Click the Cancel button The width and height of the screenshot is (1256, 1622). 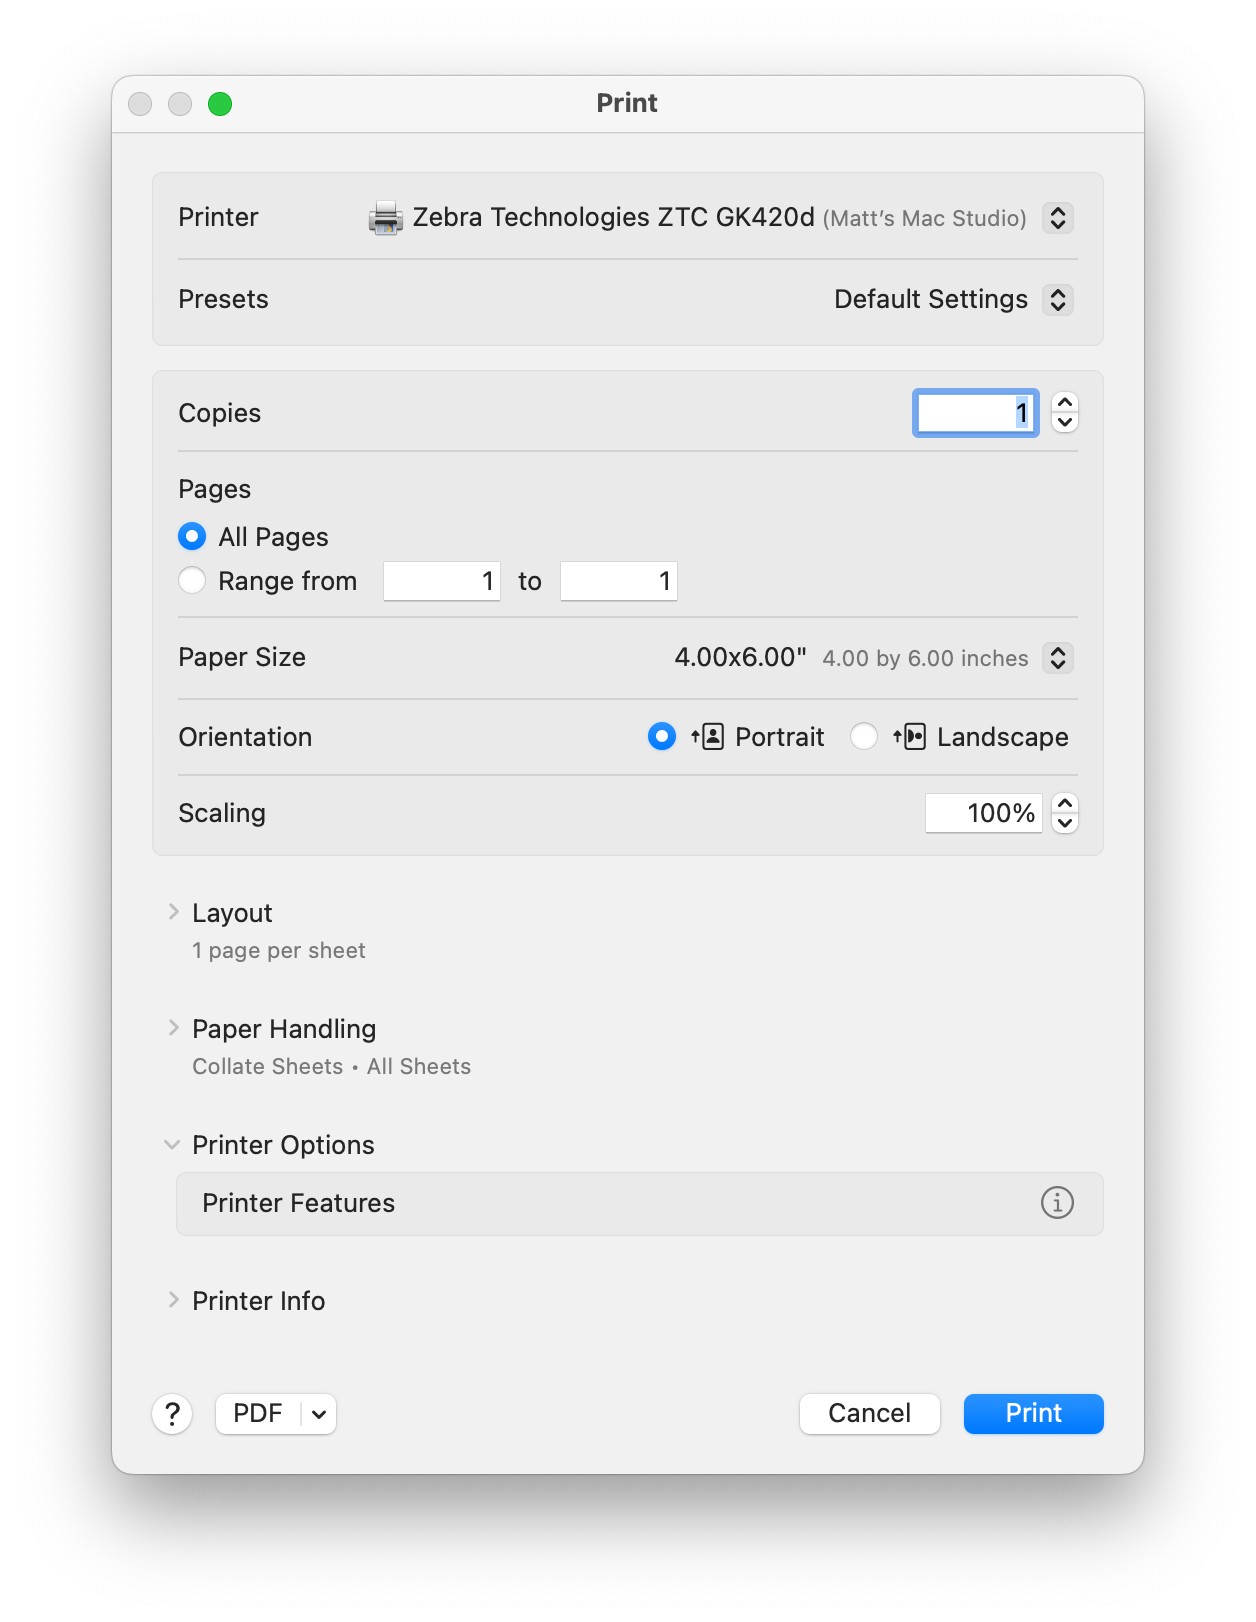tap(869, 1414)
